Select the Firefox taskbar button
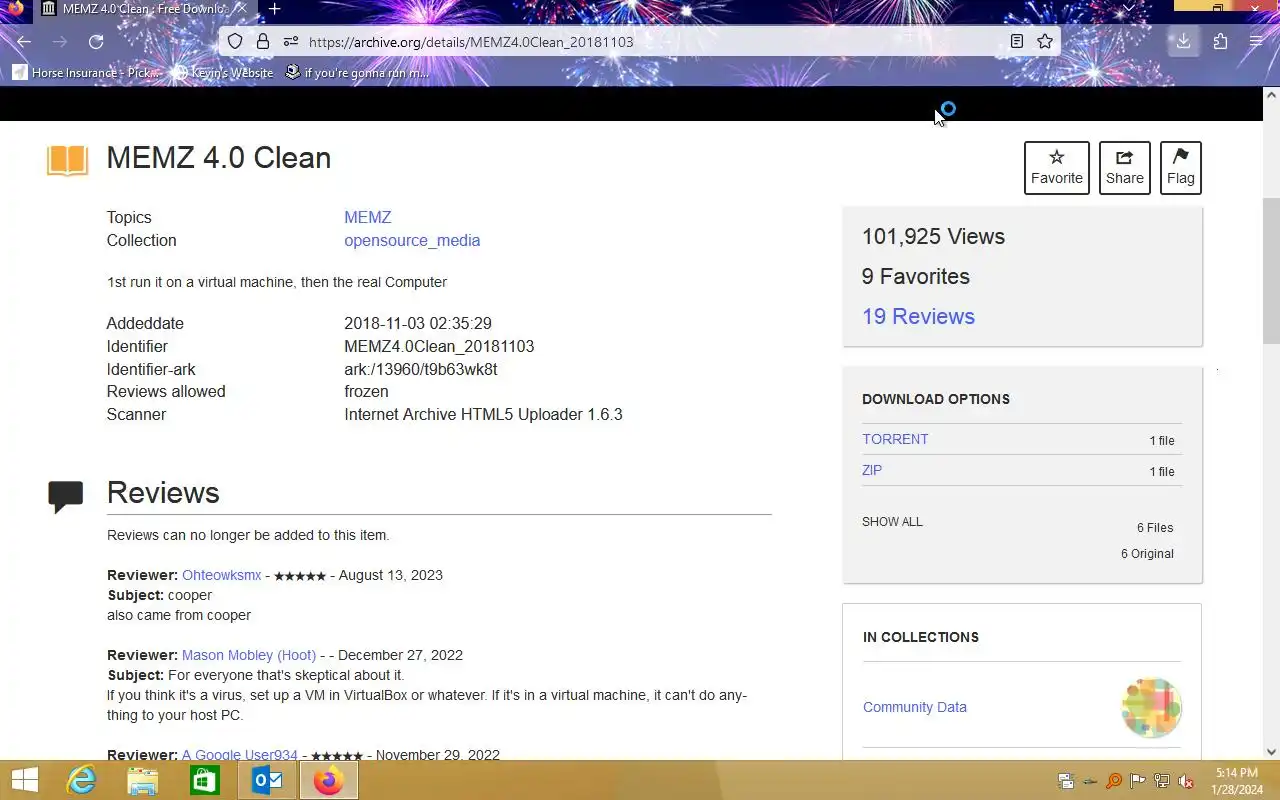 tap(329, 780)
